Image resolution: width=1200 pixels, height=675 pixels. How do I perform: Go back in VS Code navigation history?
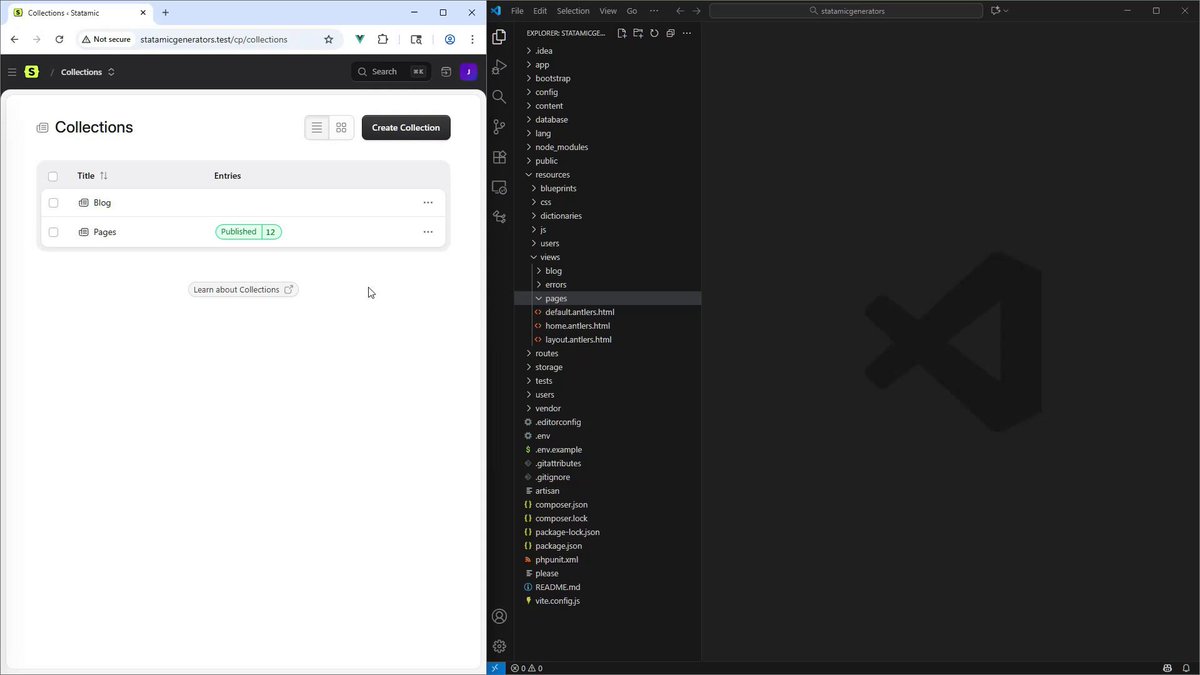tap(680, 11)
